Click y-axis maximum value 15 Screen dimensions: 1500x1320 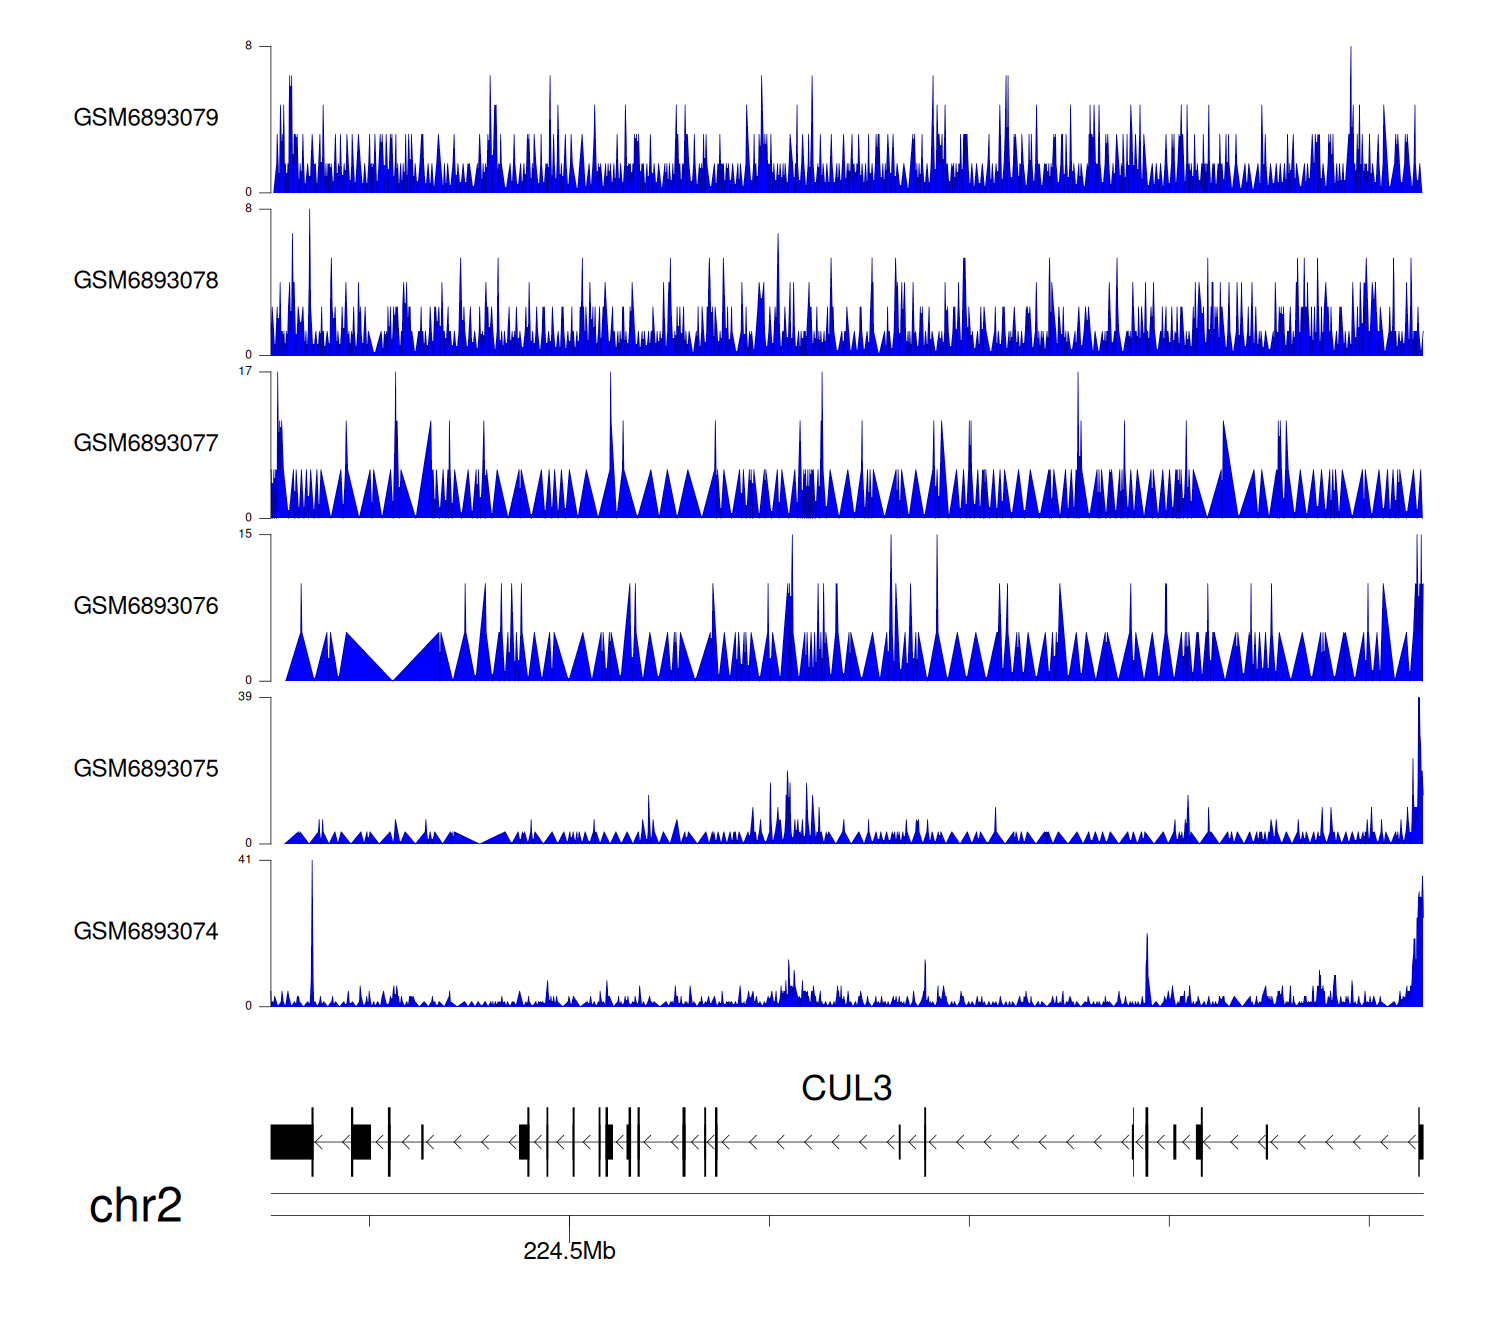245,534
